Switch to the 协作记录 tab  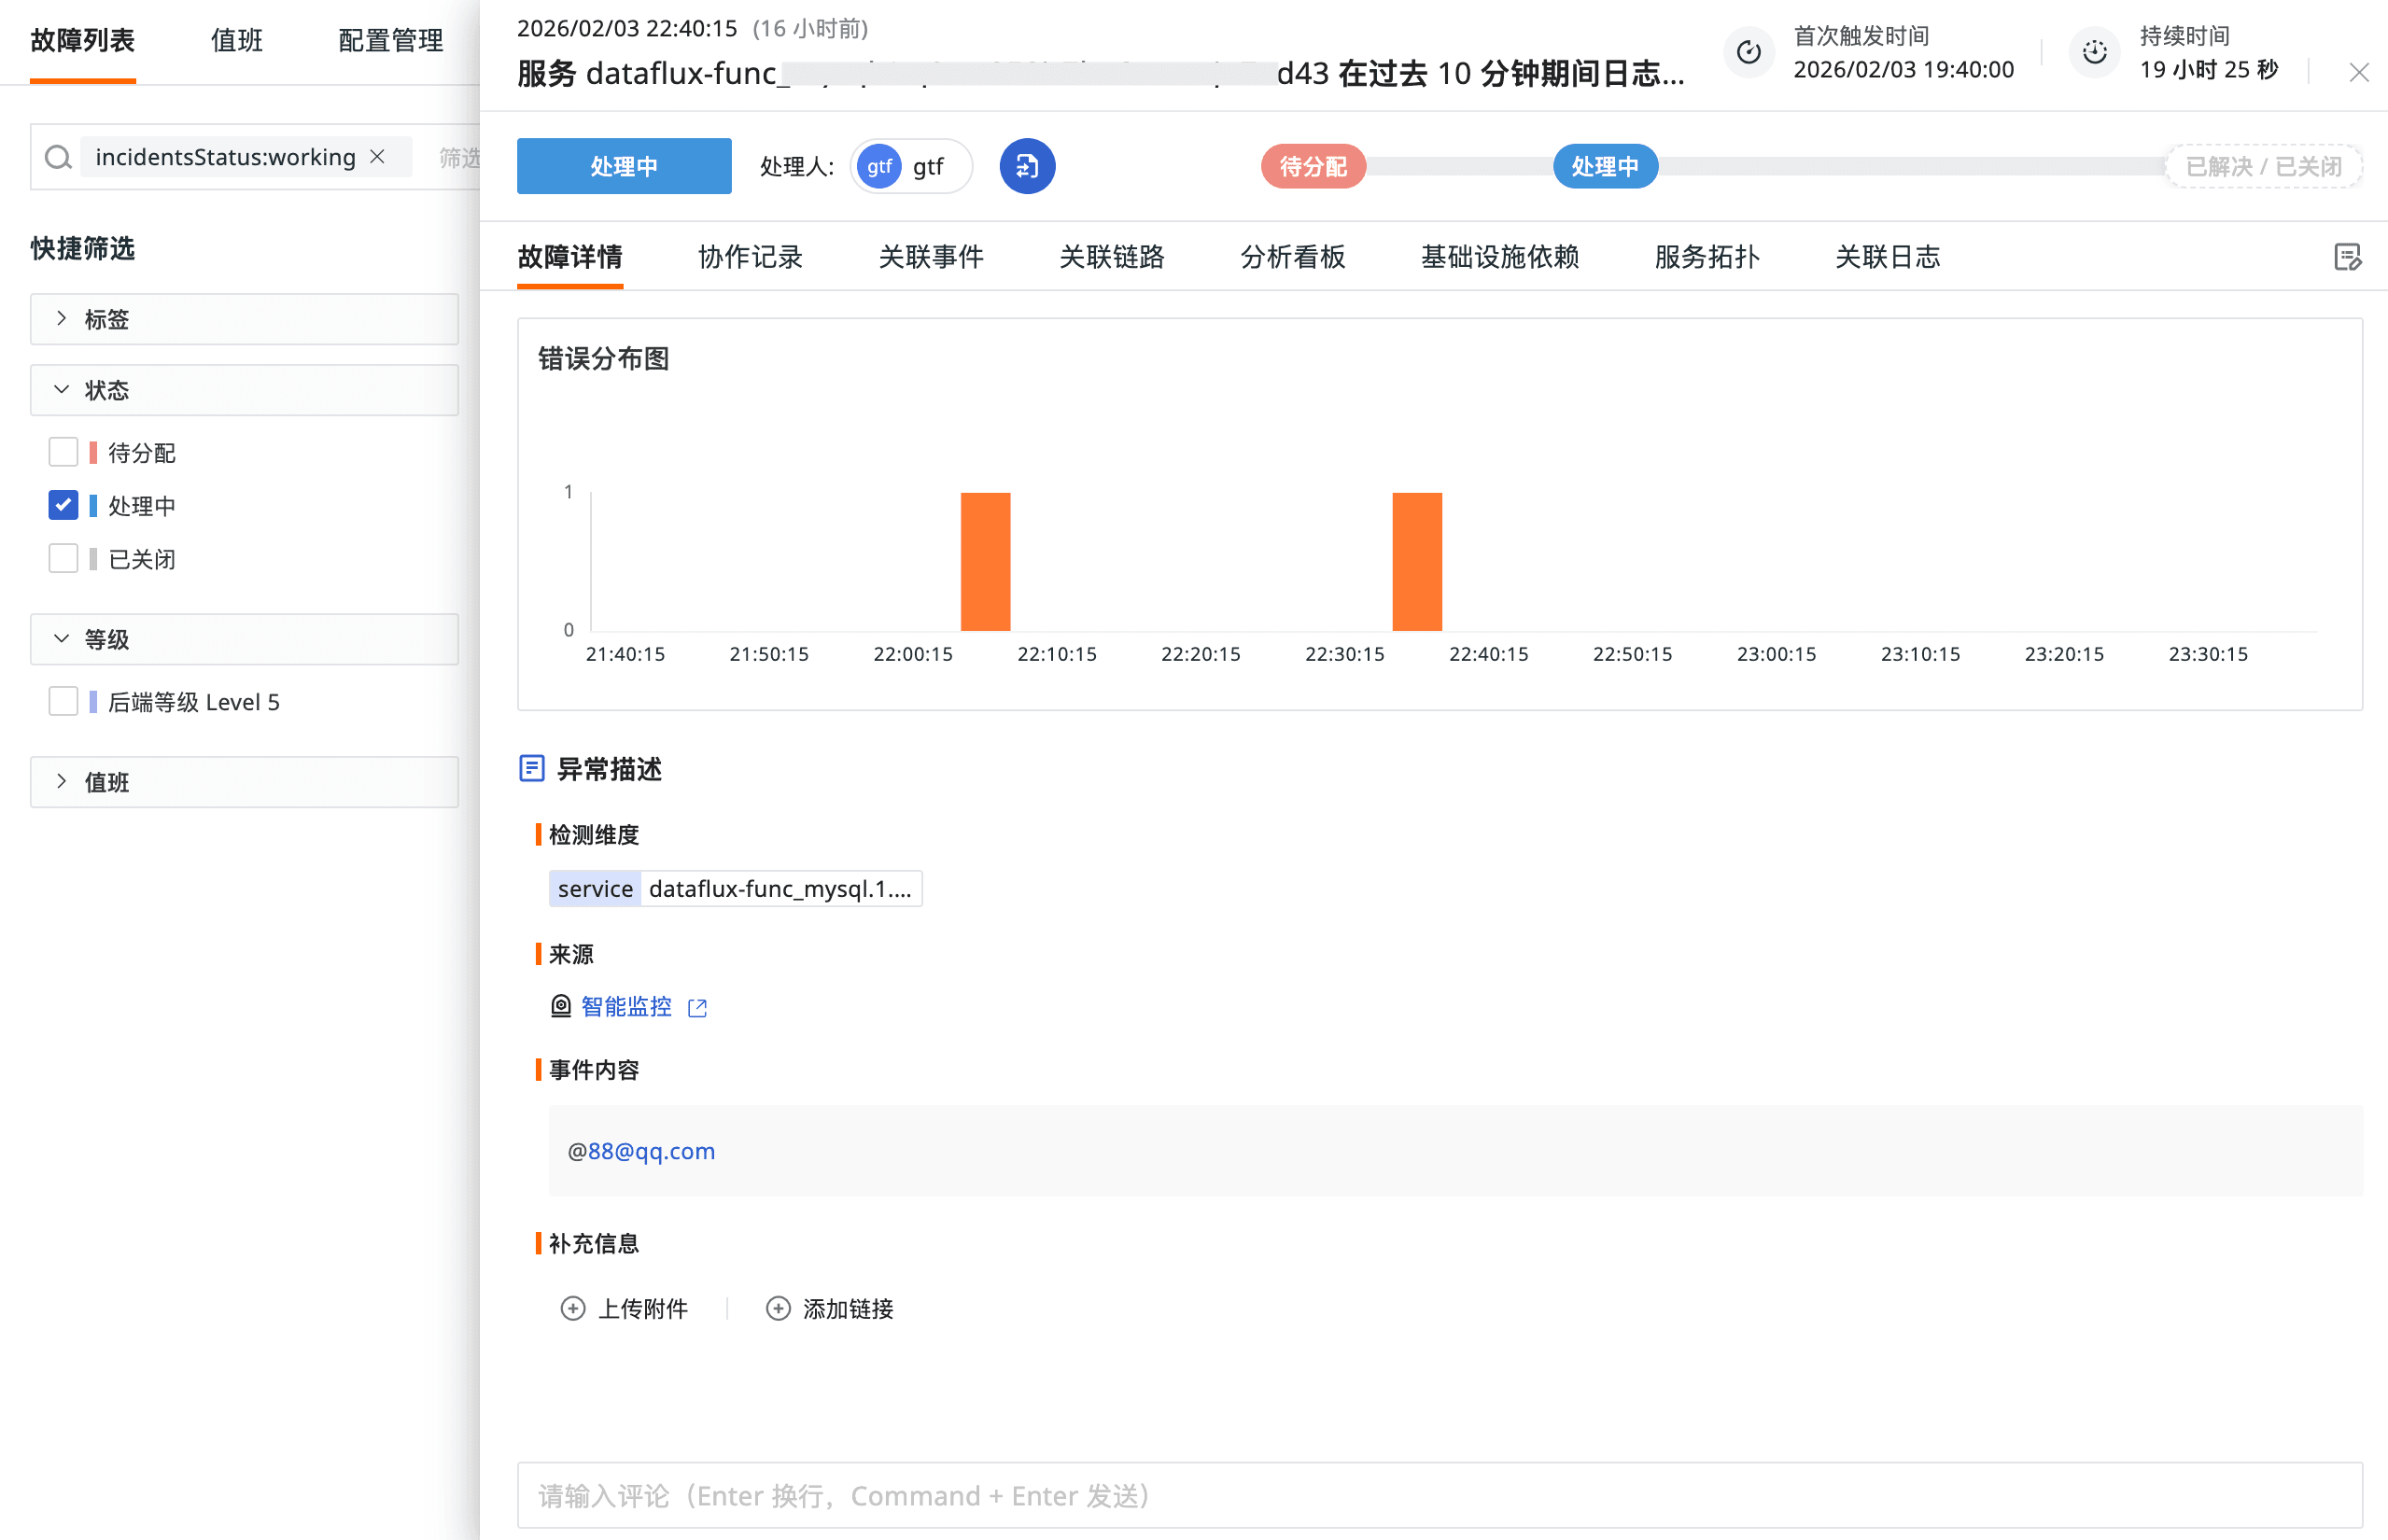tap(750, 257)
